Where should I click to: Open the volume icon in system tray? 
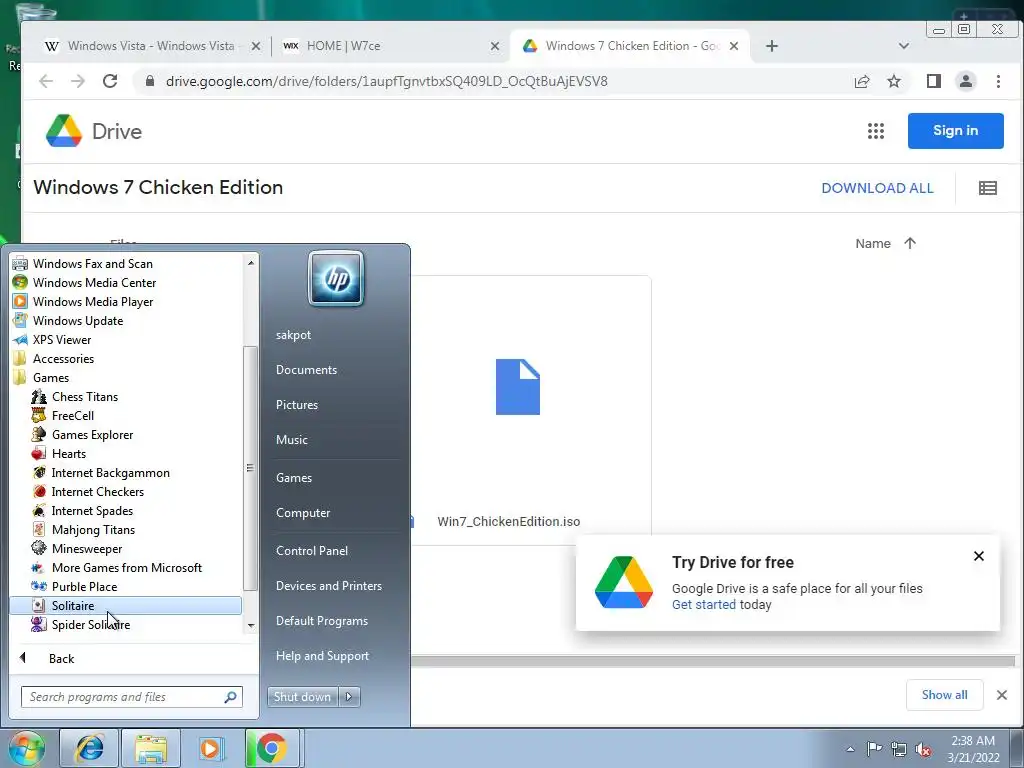click(x=923, y=749)
